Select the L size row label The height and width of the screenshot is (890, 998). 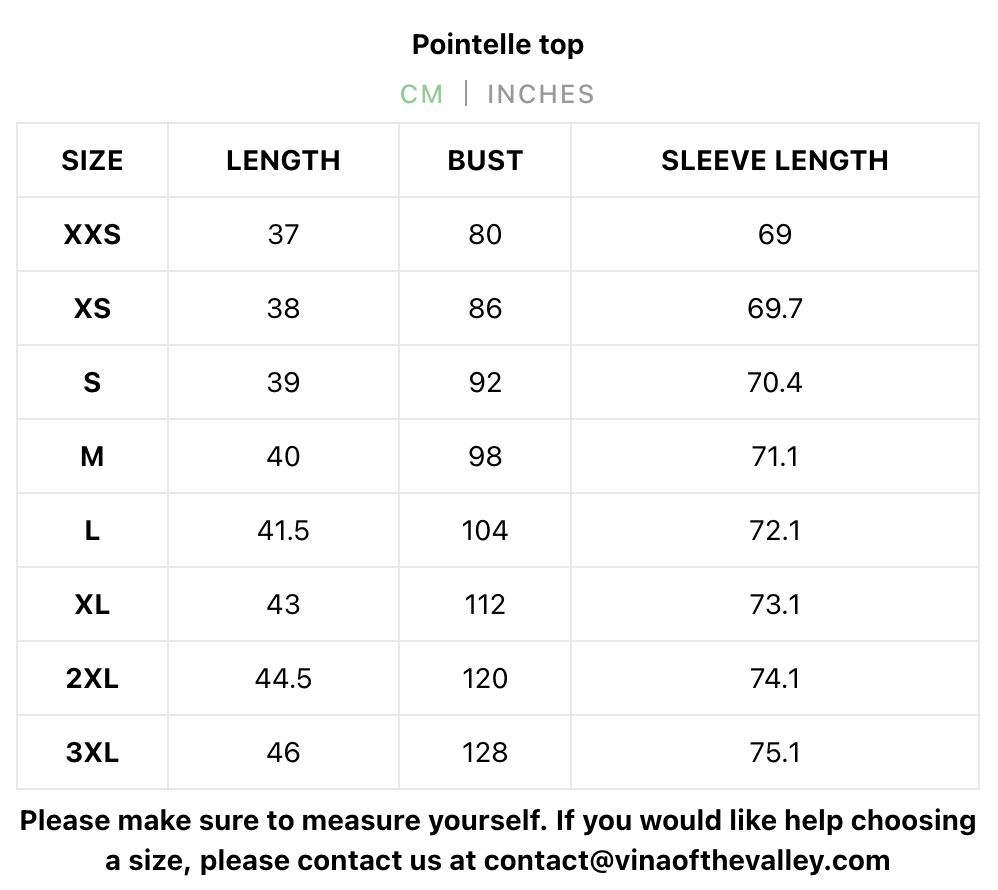[92, 530]
